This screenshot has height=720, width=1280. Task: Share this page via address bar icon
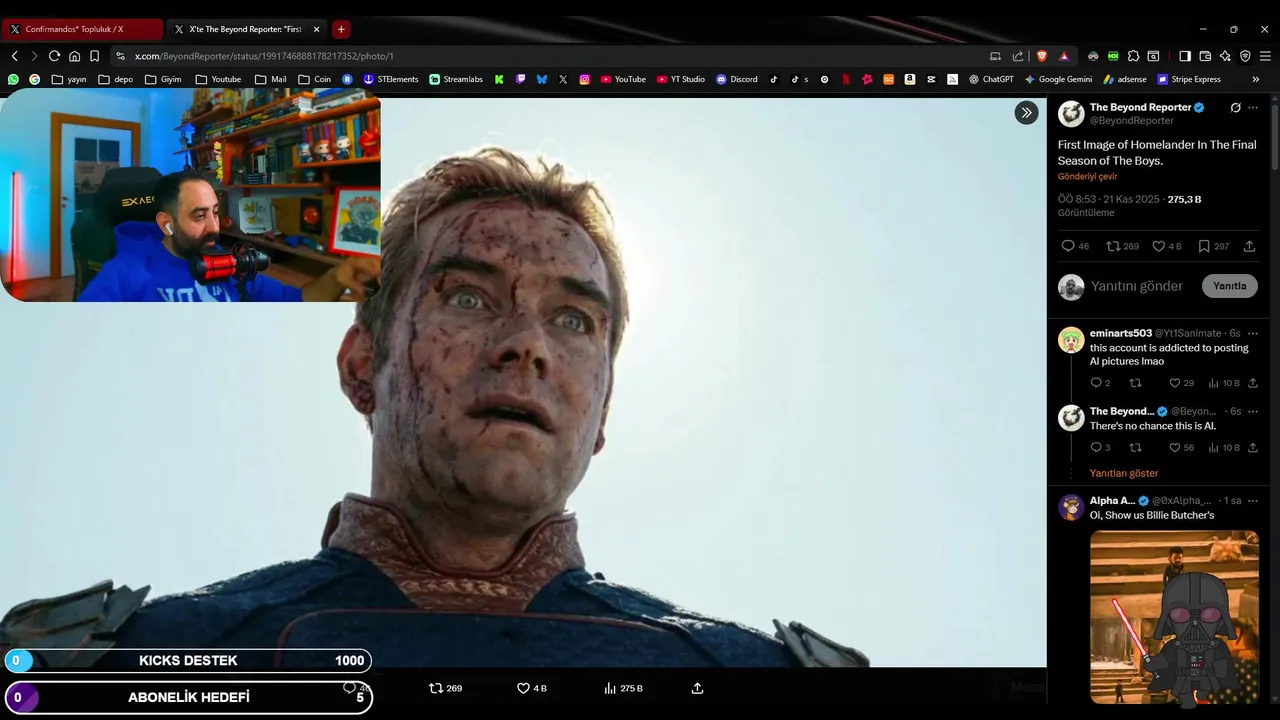[x=1018, y=56]
